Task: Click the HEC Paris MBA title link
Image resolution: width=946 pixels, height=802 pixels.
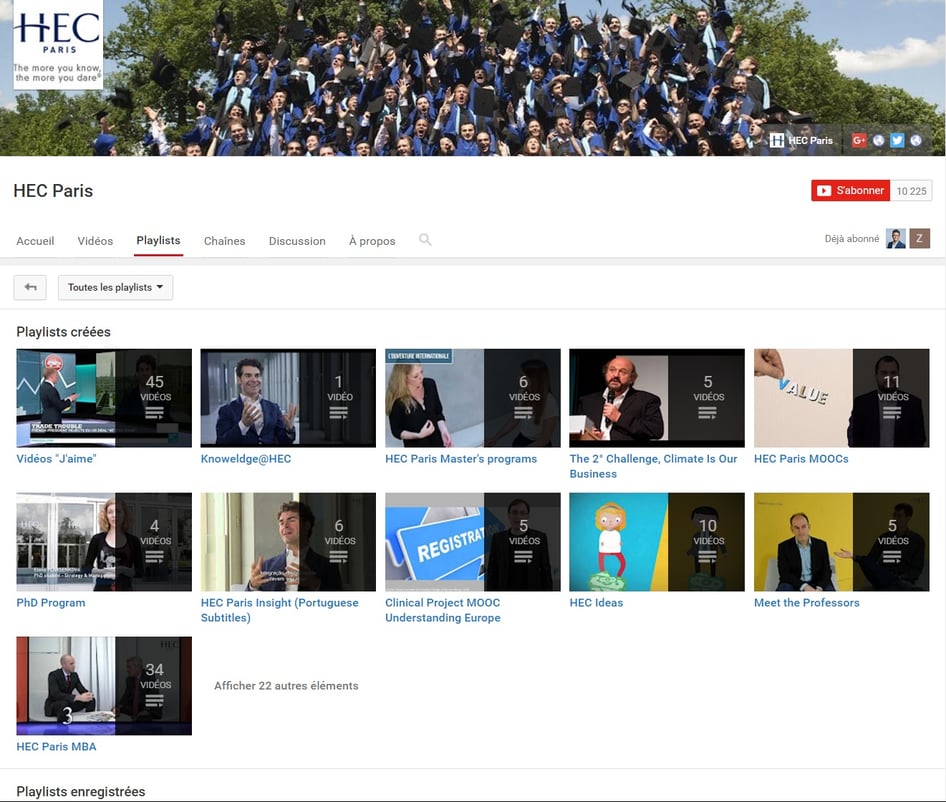Action: tap(56, 747)
